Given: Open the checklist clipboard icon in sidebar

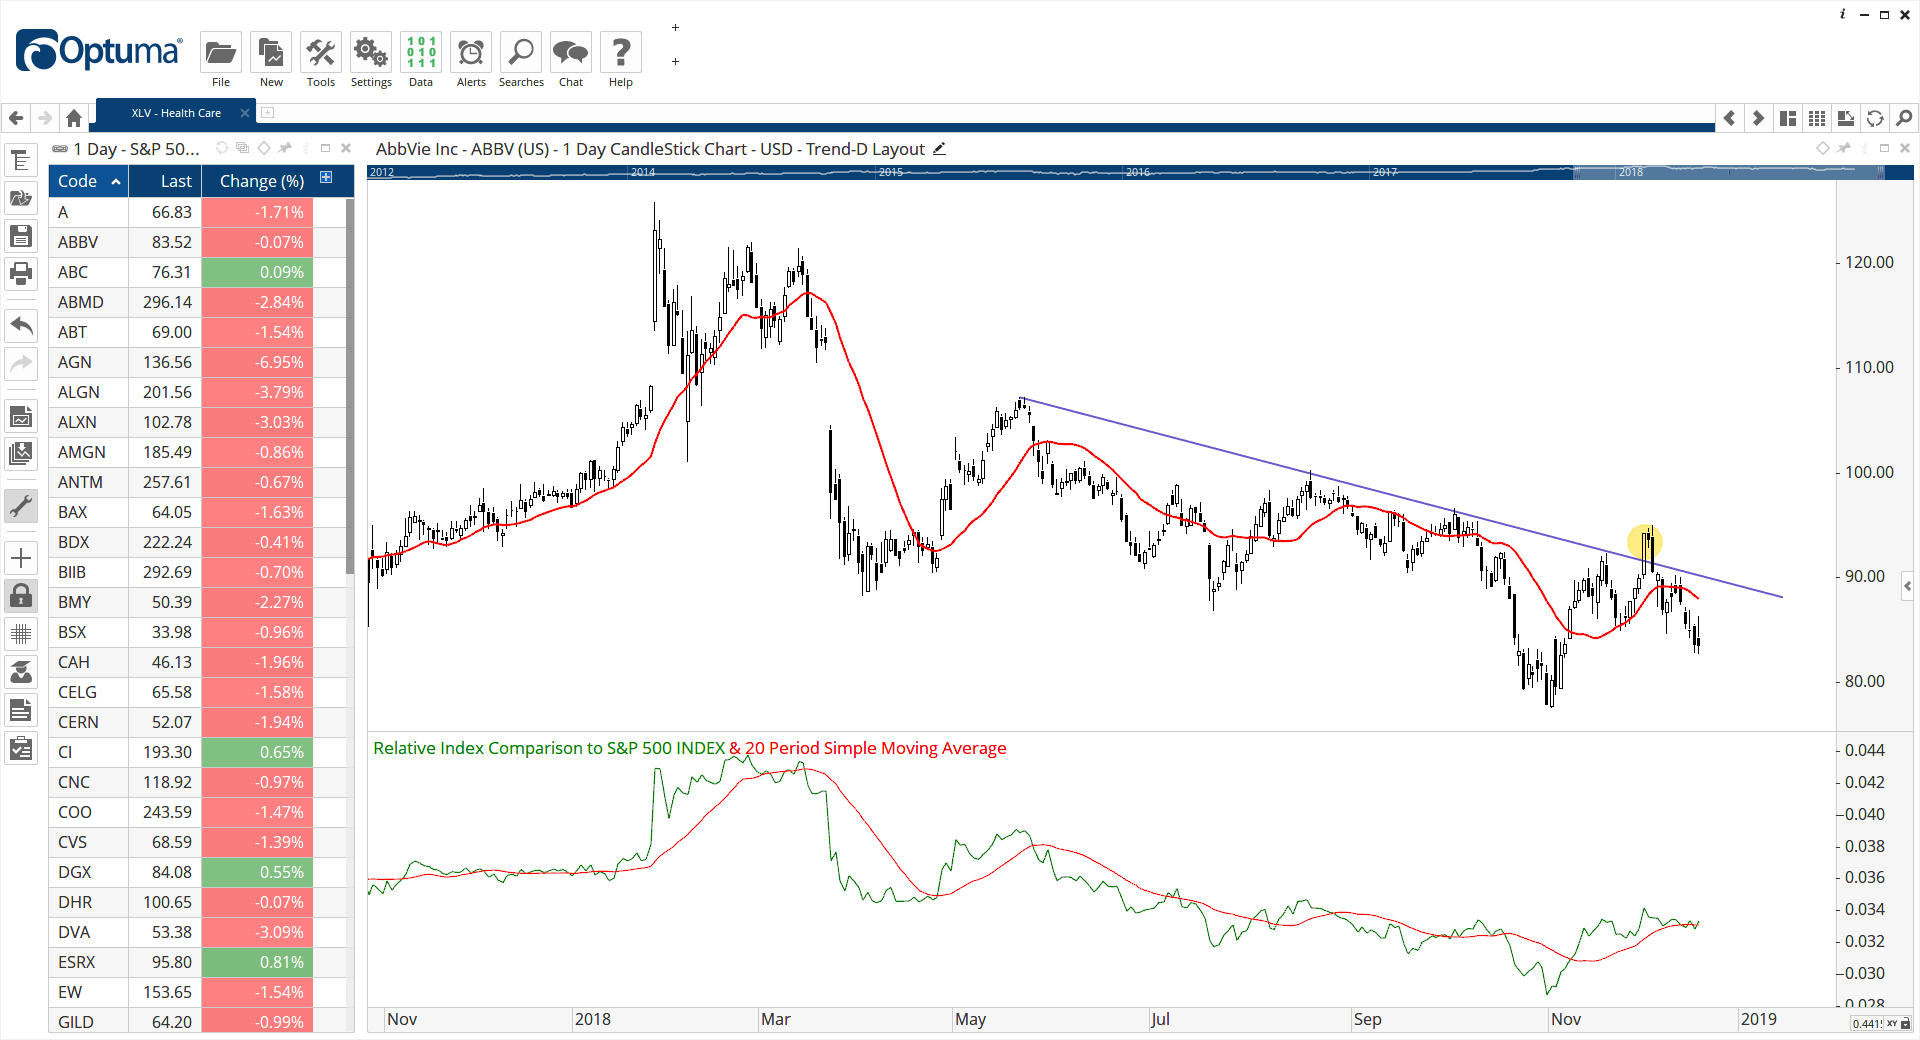Looking at the screenshot, I should point(21,749).
